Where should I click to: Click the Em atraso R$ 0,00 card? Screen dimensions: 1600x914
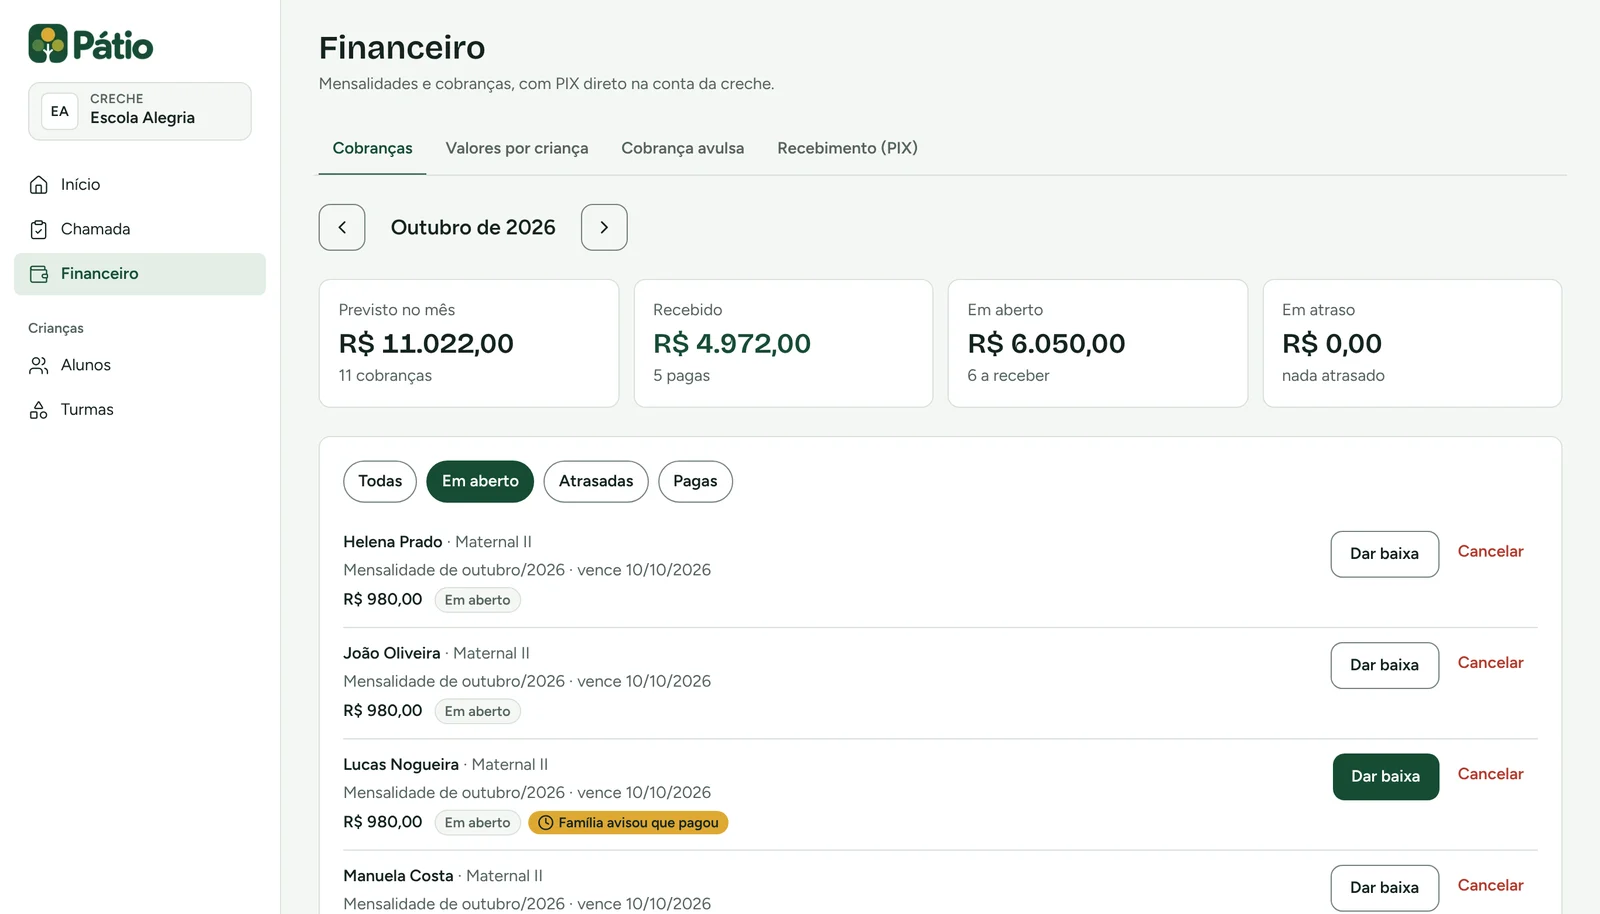click(x=1412, y=343)
